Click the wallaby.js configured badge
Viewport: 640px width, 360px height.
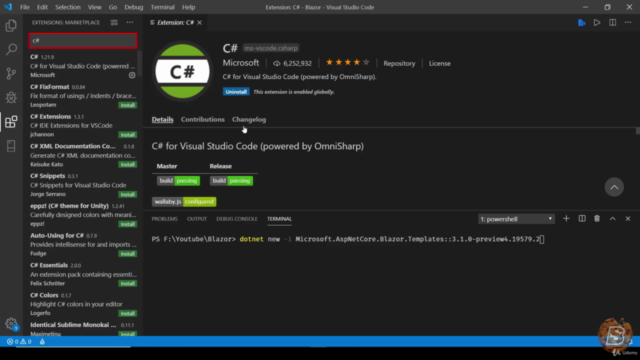(x=184, y=202)
